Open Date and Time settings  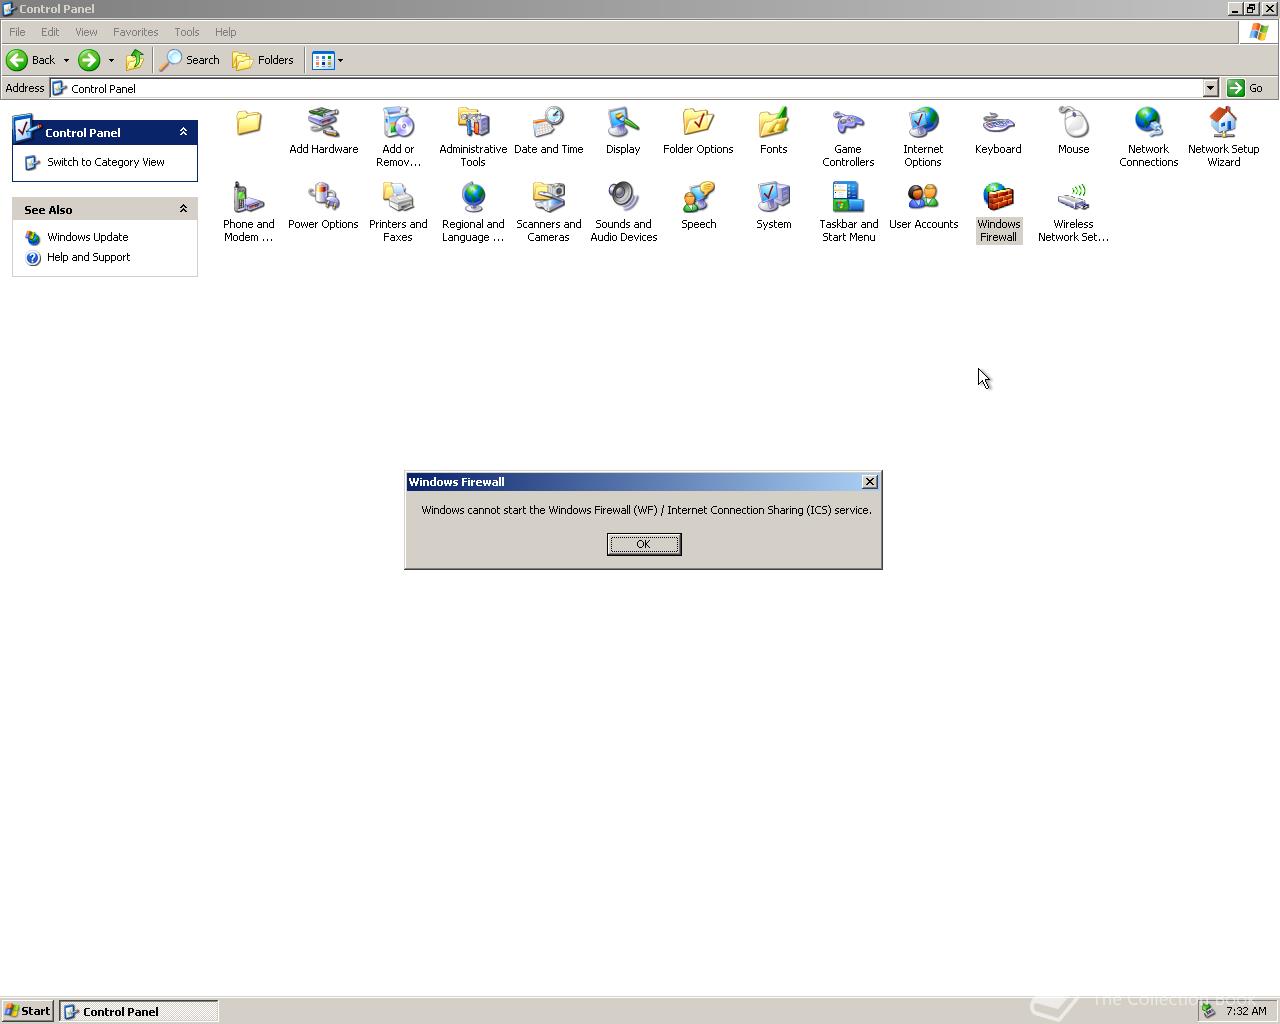pos(548,132)
